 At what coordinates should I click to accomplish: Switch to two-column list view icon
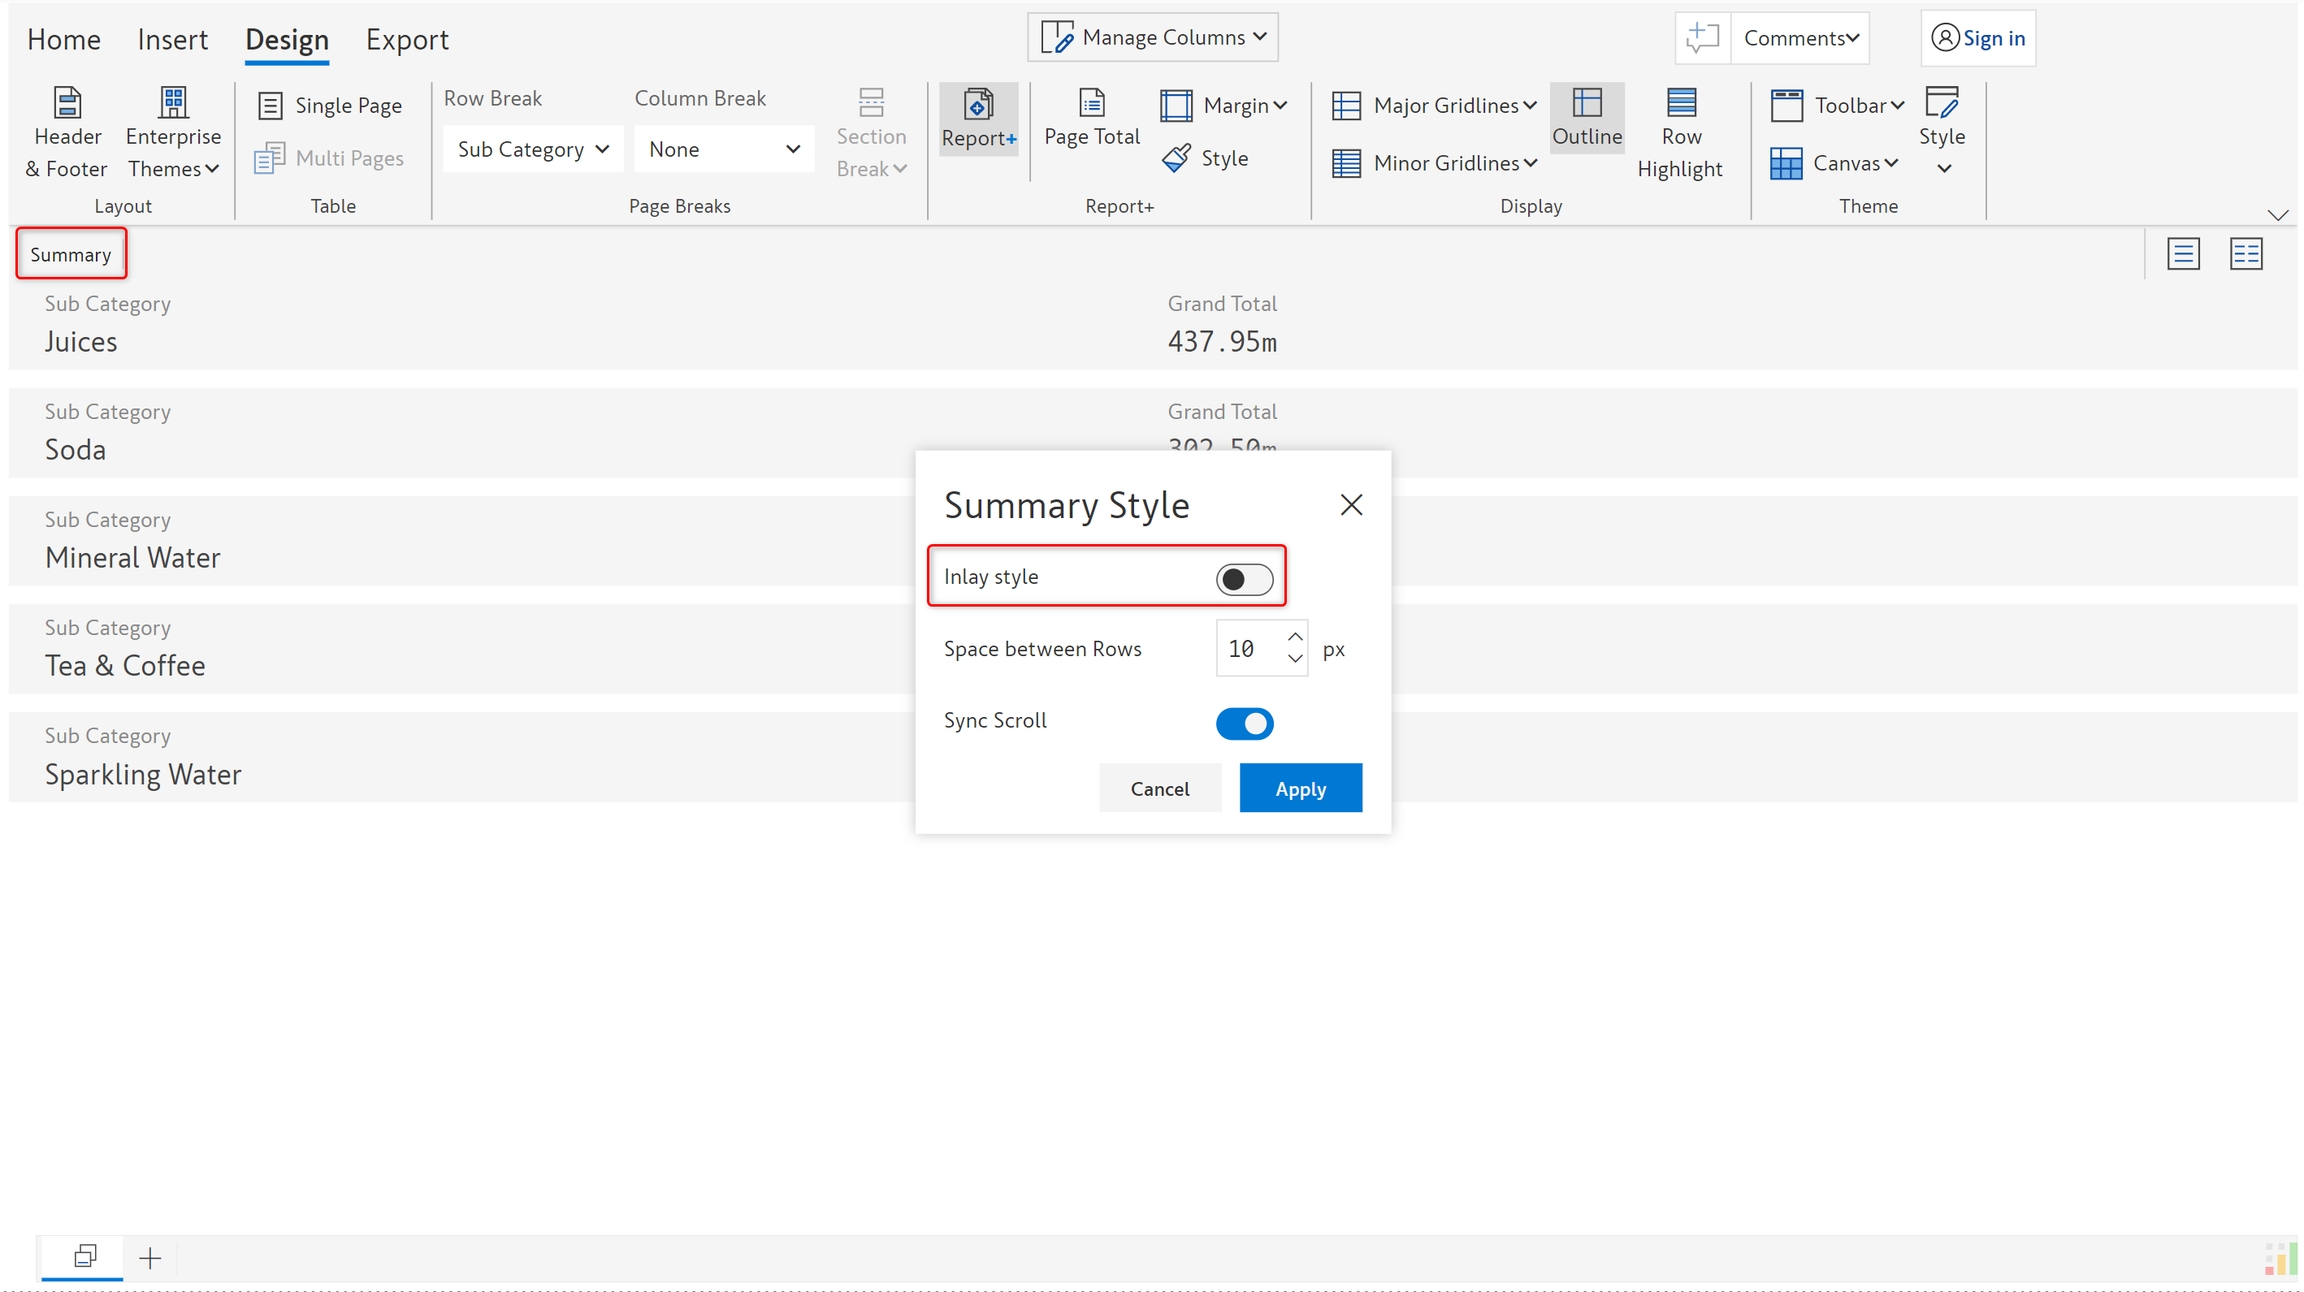(x=2246, y=254)
